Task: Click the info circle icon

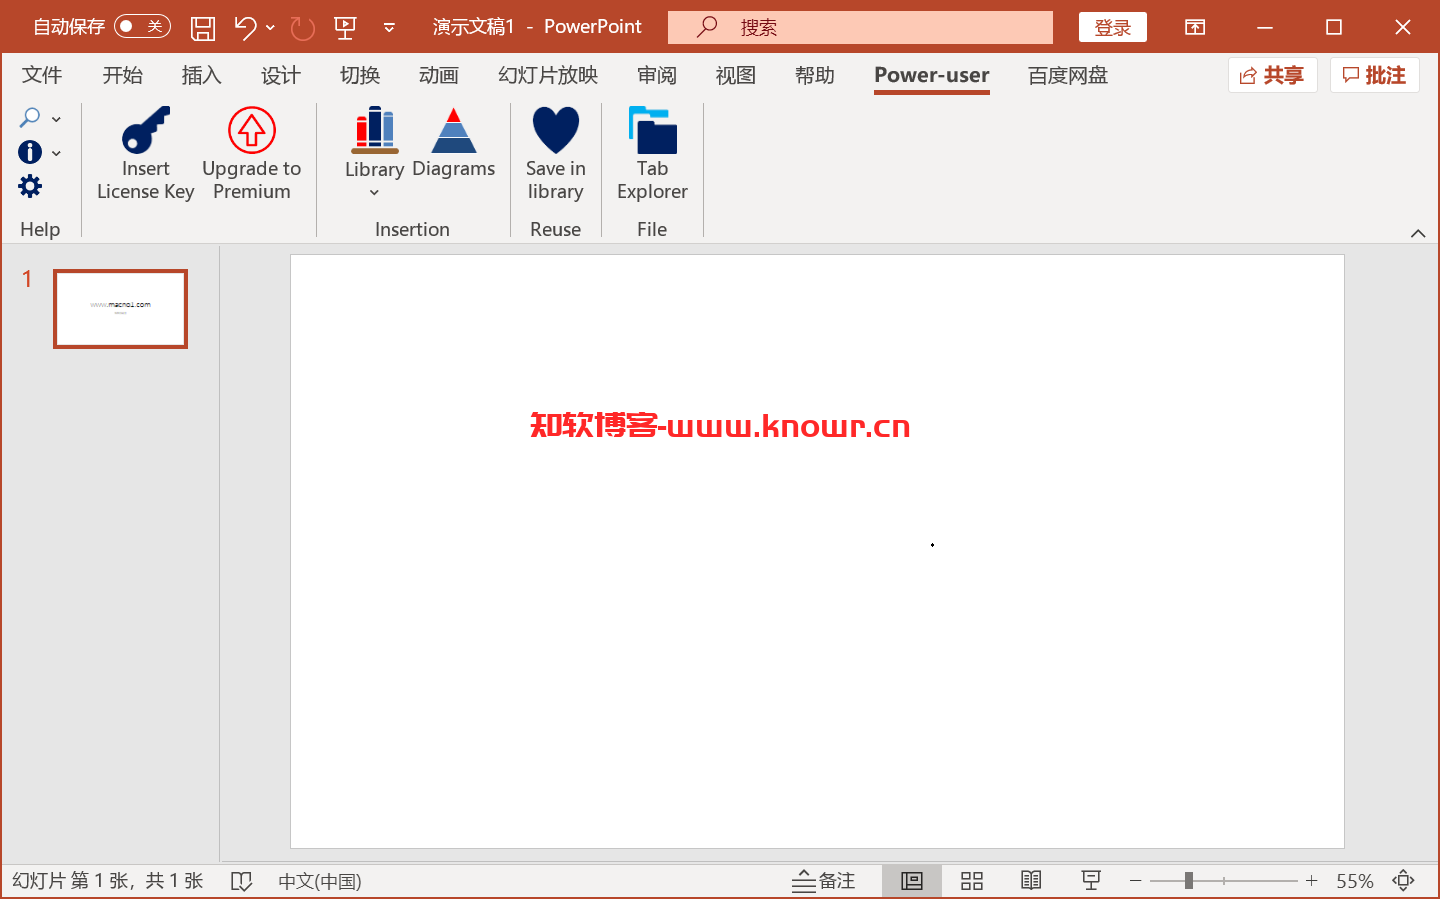Action: (30, 152)
